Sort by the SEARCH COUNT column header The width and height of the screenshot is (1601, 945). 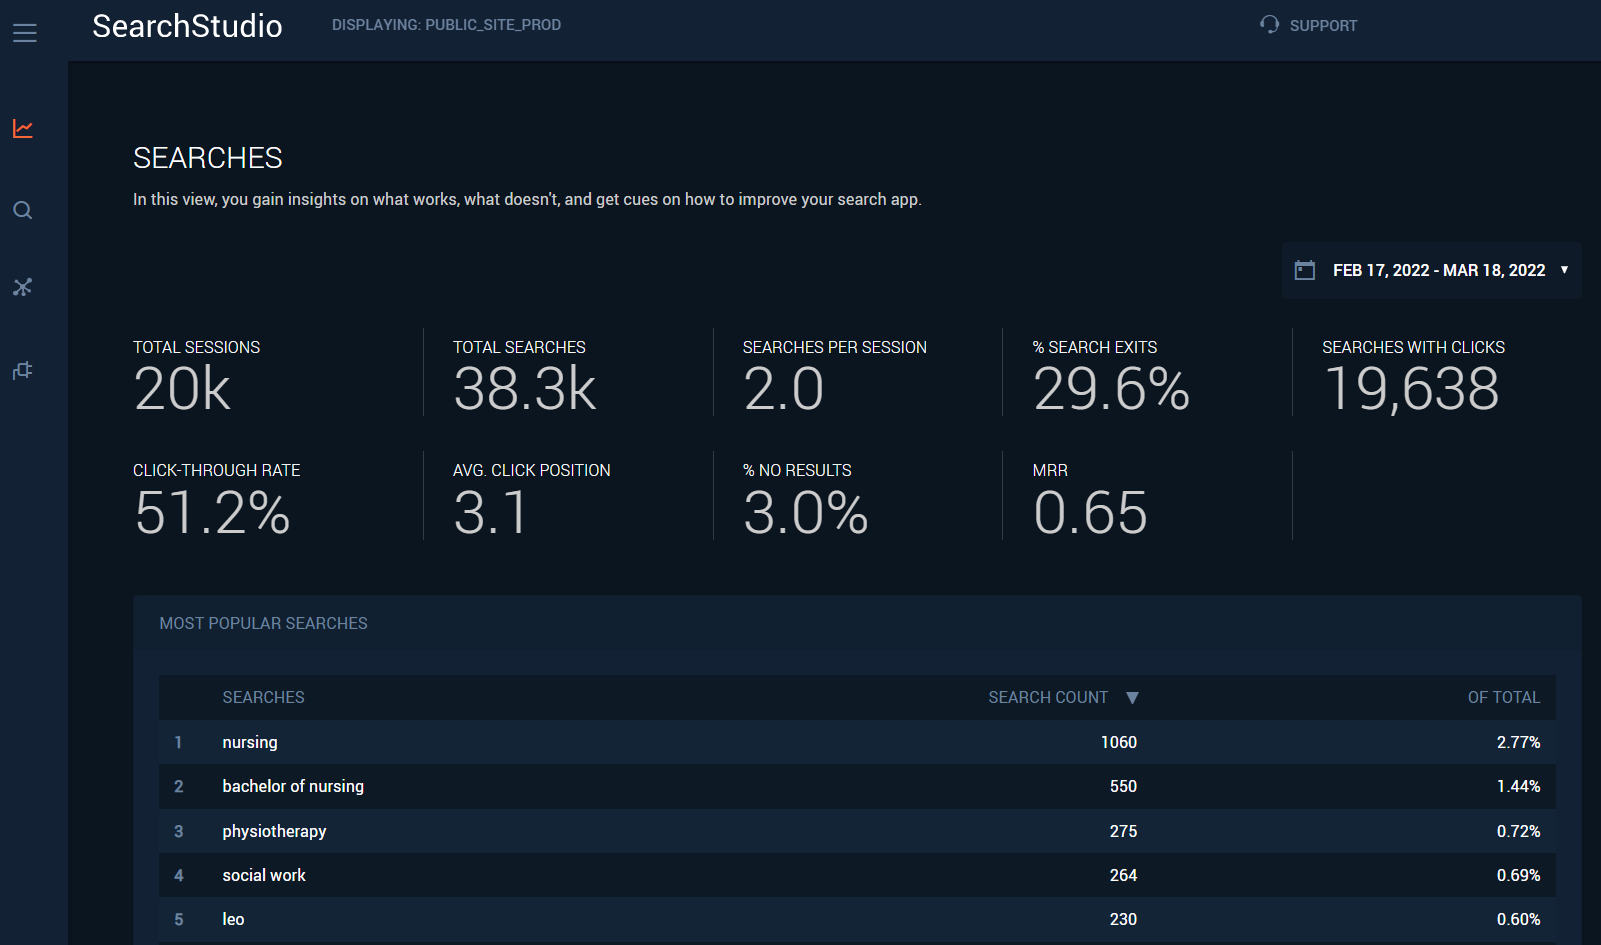click(x=1047, y=698)
